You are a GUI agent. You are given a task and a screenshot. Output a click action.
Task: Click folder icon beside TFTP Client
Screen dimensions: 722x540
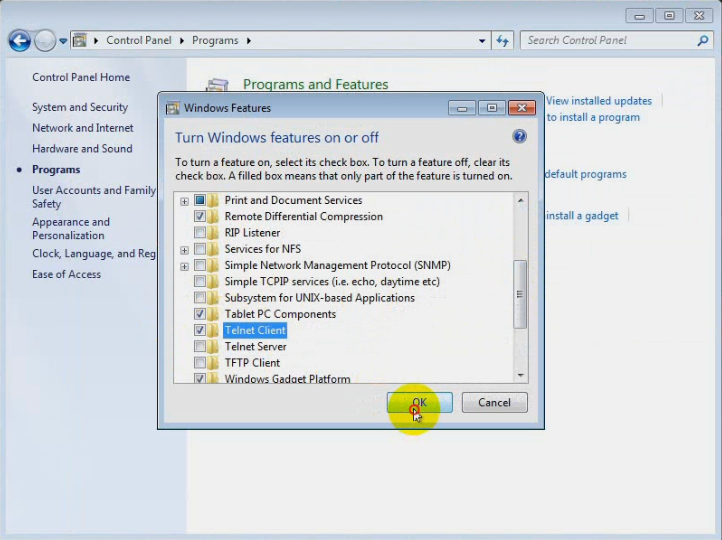[213, 363]
